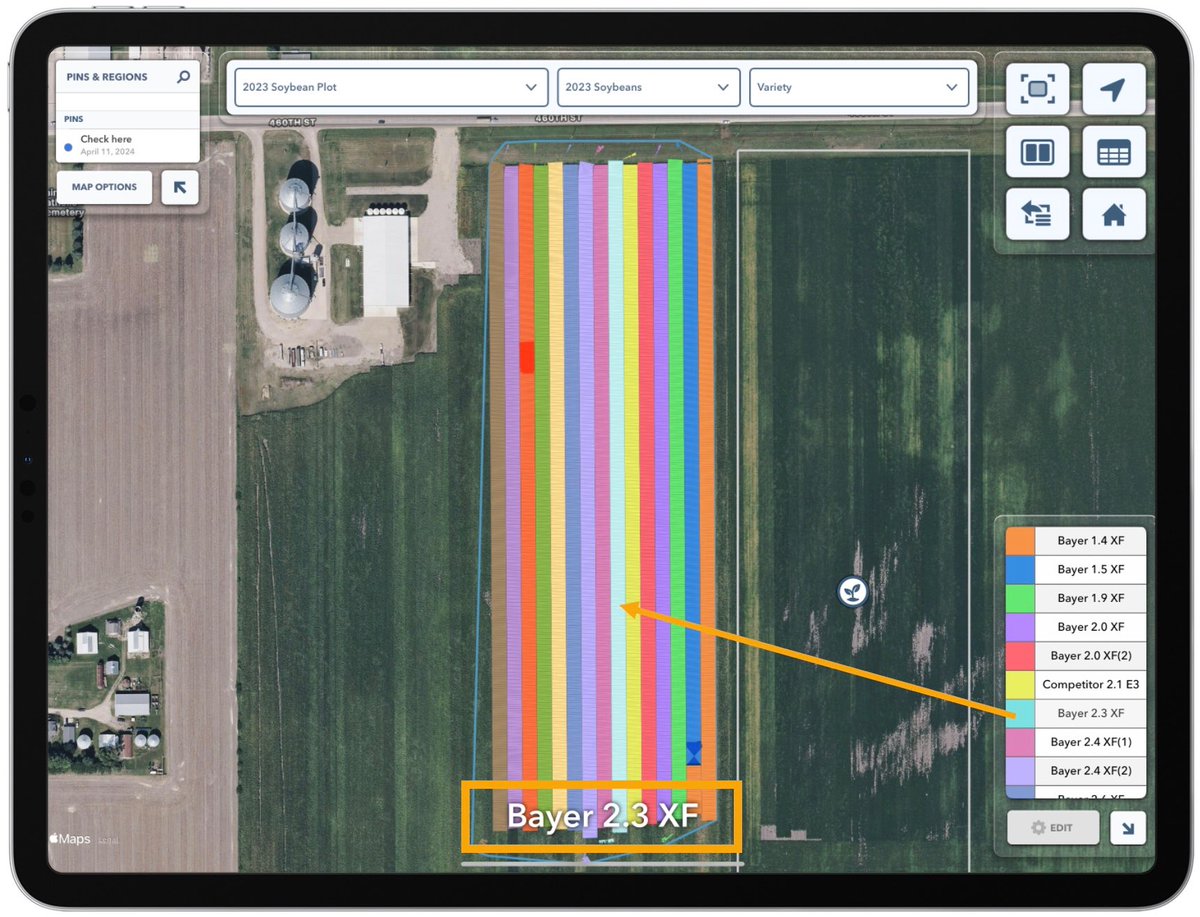This screenshot has width=1200, height=917.
Task: Search pins and regions magnifier icon
Action: click(183, 77)
